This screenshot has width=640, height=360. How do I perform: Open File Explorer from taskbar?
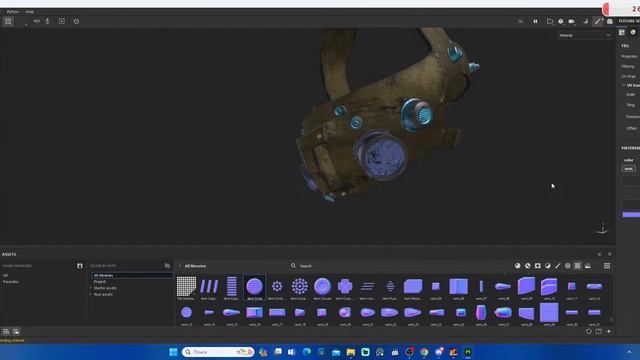coord(351,352)
